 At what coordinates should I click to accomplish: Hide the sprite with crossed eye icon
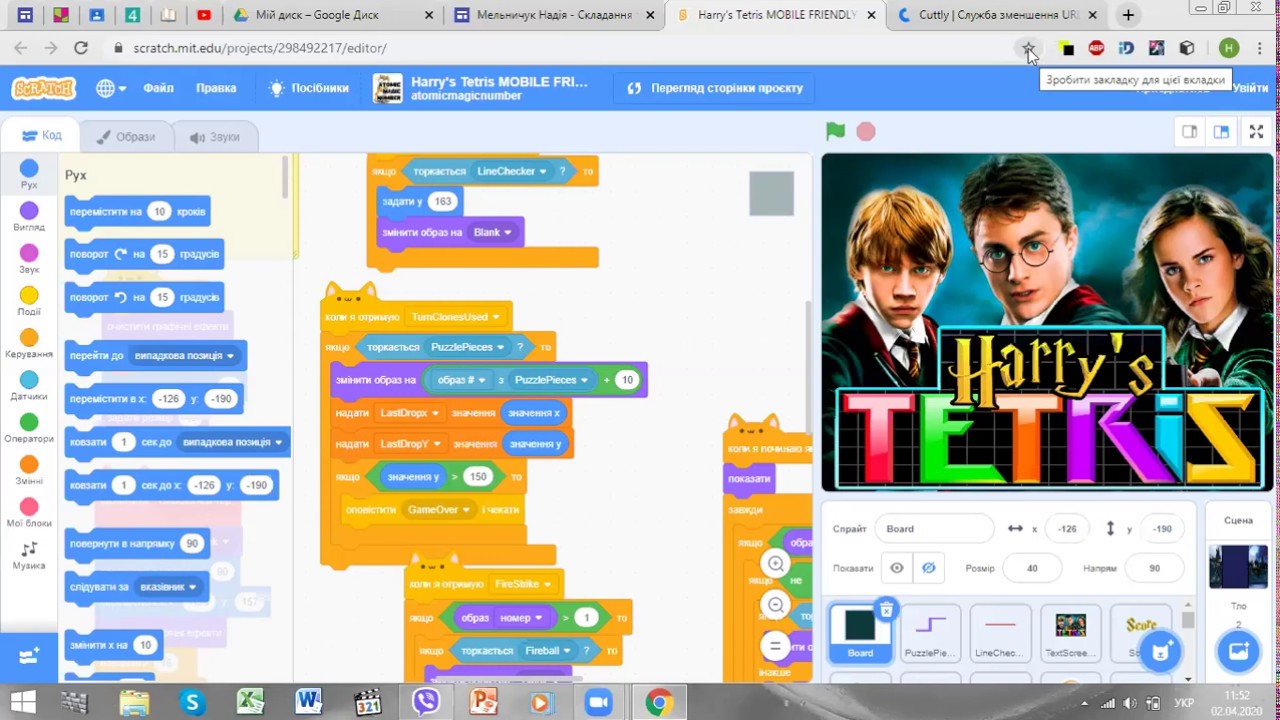[x=928, y=568]
